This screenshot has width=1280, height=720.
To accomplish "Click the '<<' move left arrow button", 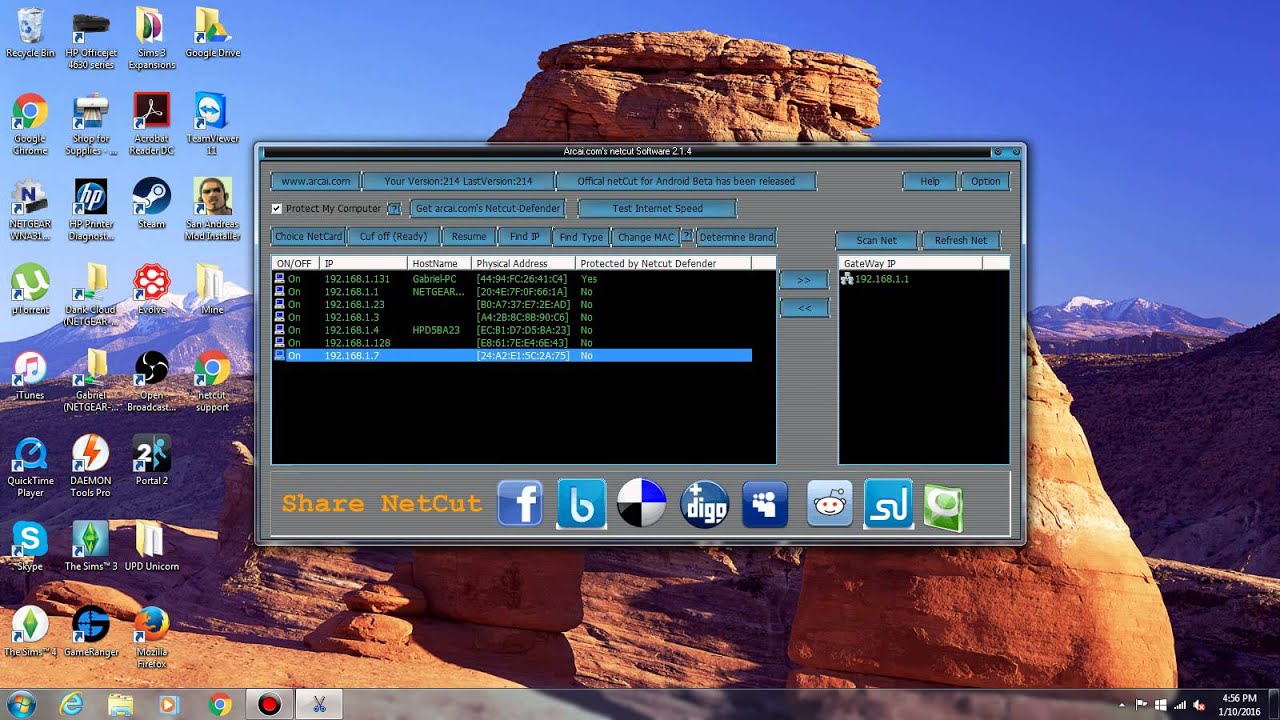I will coord(803,309).
